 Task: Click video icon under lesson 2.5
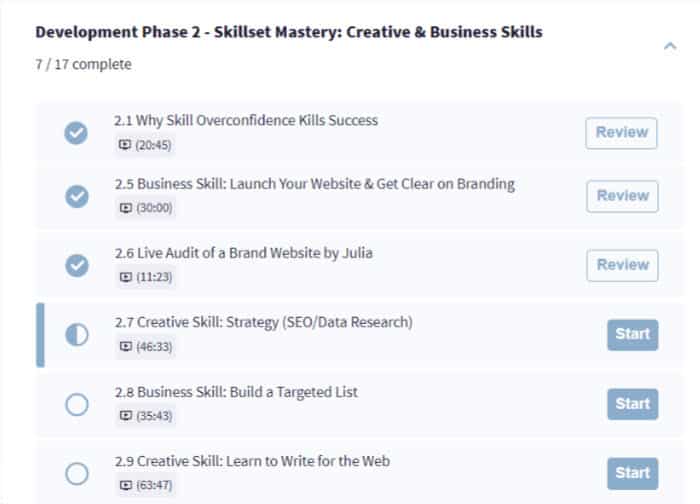pyautogui.click(x=125, y=208)
